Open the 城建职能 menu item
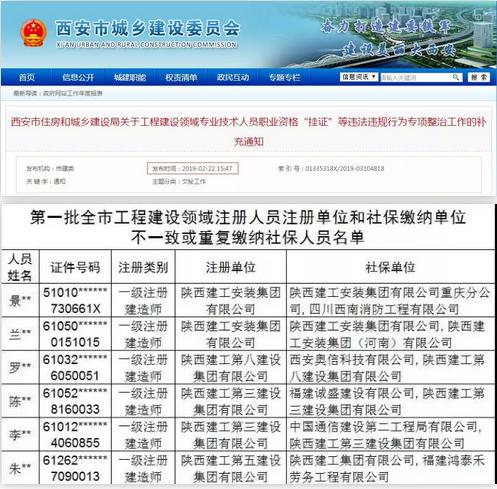This screenshot has width=497, height=489. click(x=130, y=77)
